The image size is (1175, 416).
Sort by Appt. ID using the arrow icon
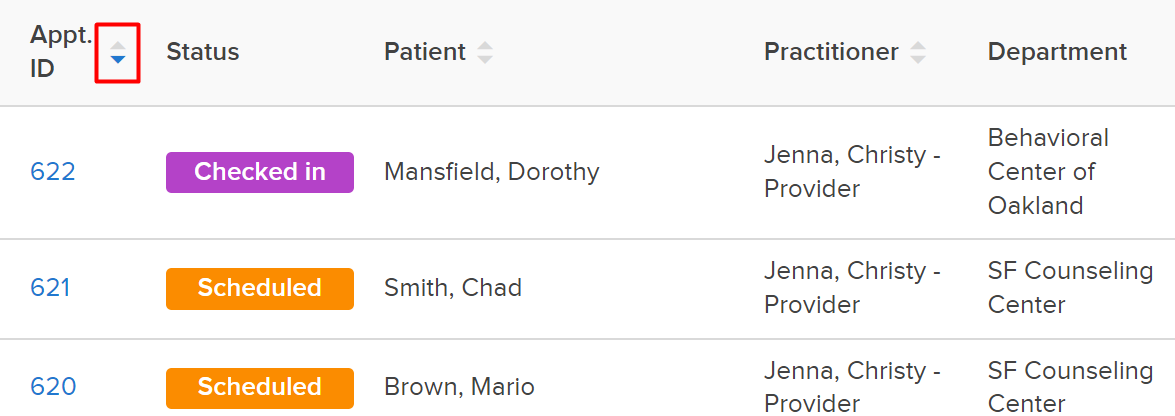click(118, 52)
